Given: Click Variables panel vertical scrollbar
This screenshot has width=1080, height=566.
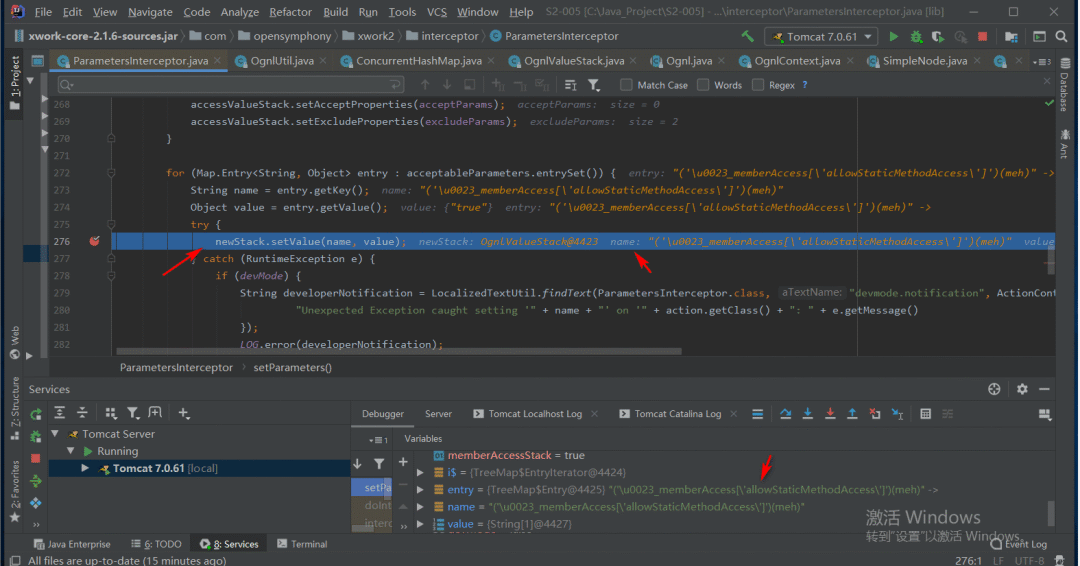Looking at the screenshot, I should point(1050,513).
